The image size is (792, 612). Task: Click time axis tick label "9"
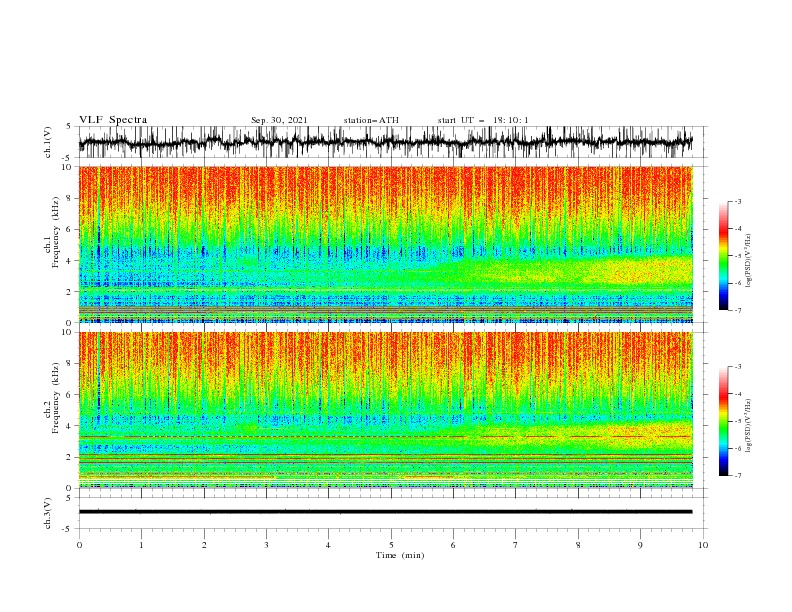tap(640, 545)
